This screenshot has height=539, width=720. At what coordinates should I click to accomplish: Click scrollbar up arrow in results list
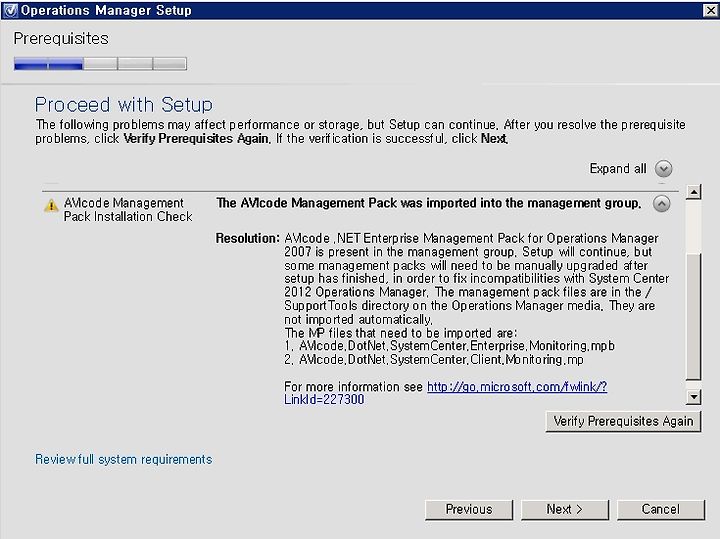click(693, 191)
